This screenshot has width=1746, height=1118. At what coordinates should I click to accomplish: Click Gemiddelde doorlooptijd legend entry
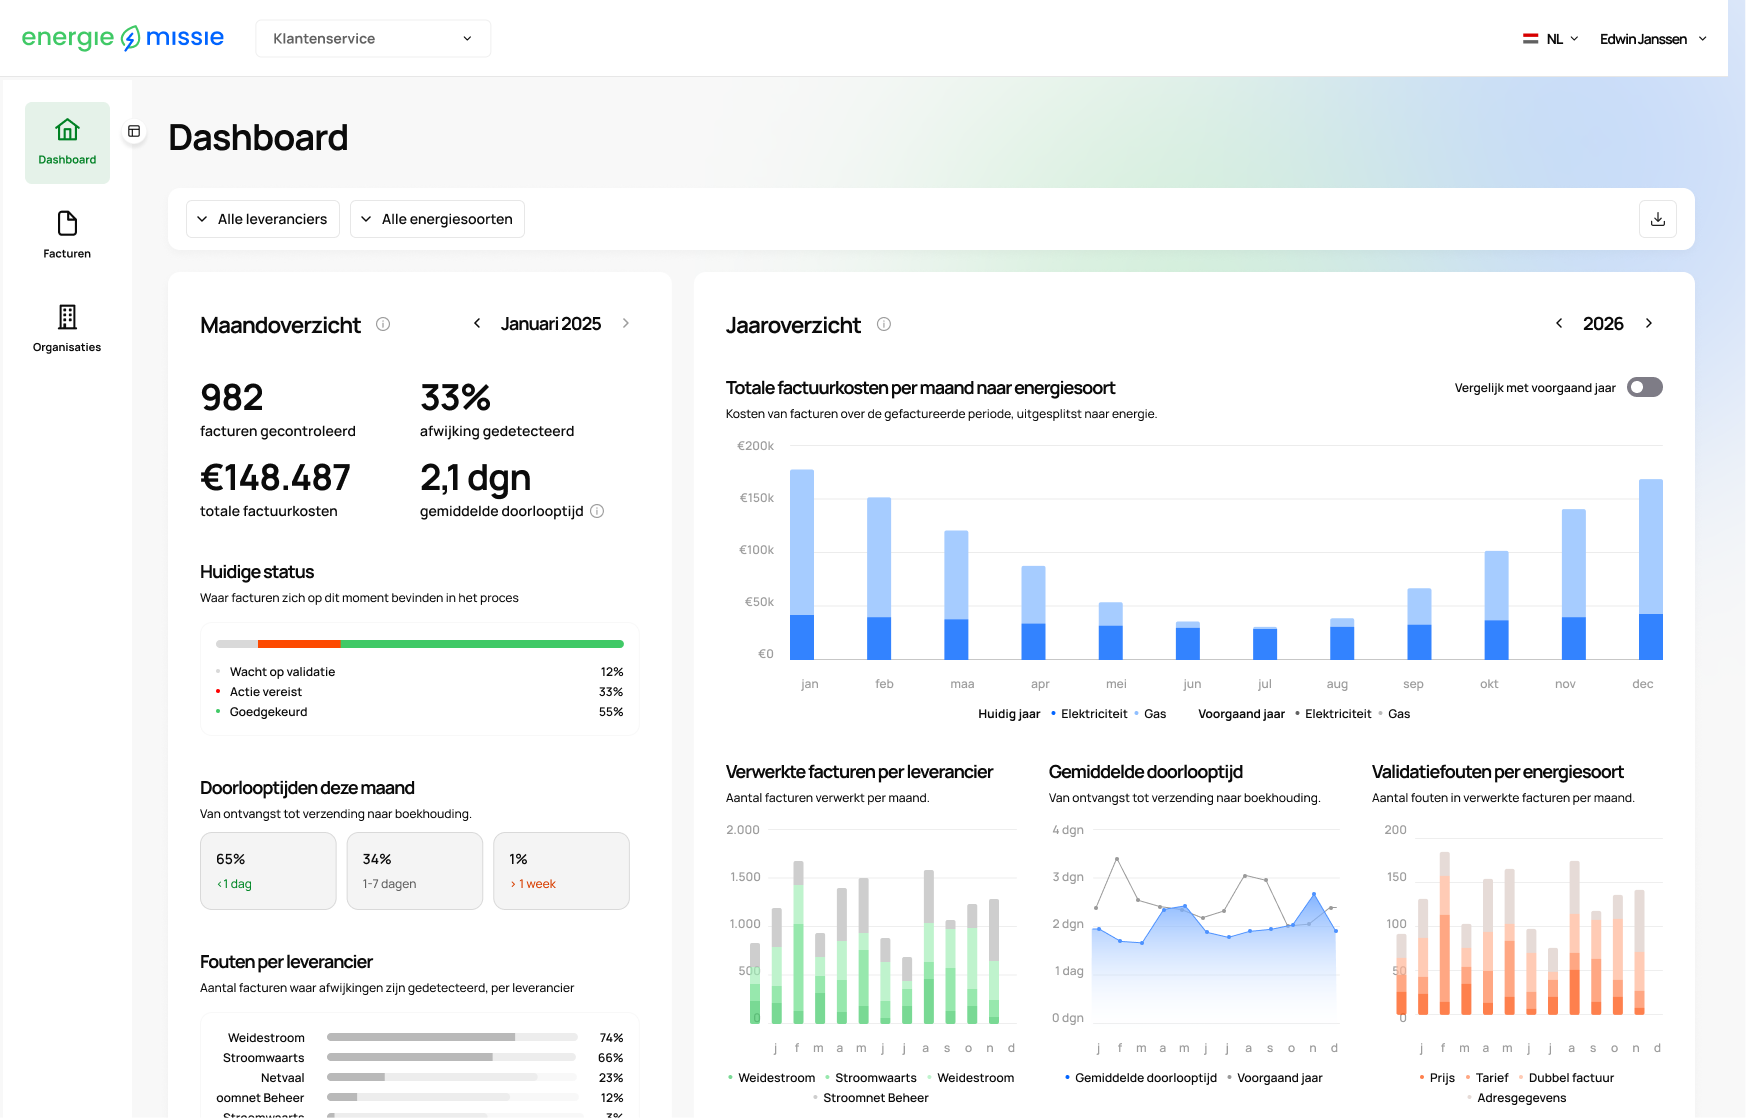point(1141,1078)
